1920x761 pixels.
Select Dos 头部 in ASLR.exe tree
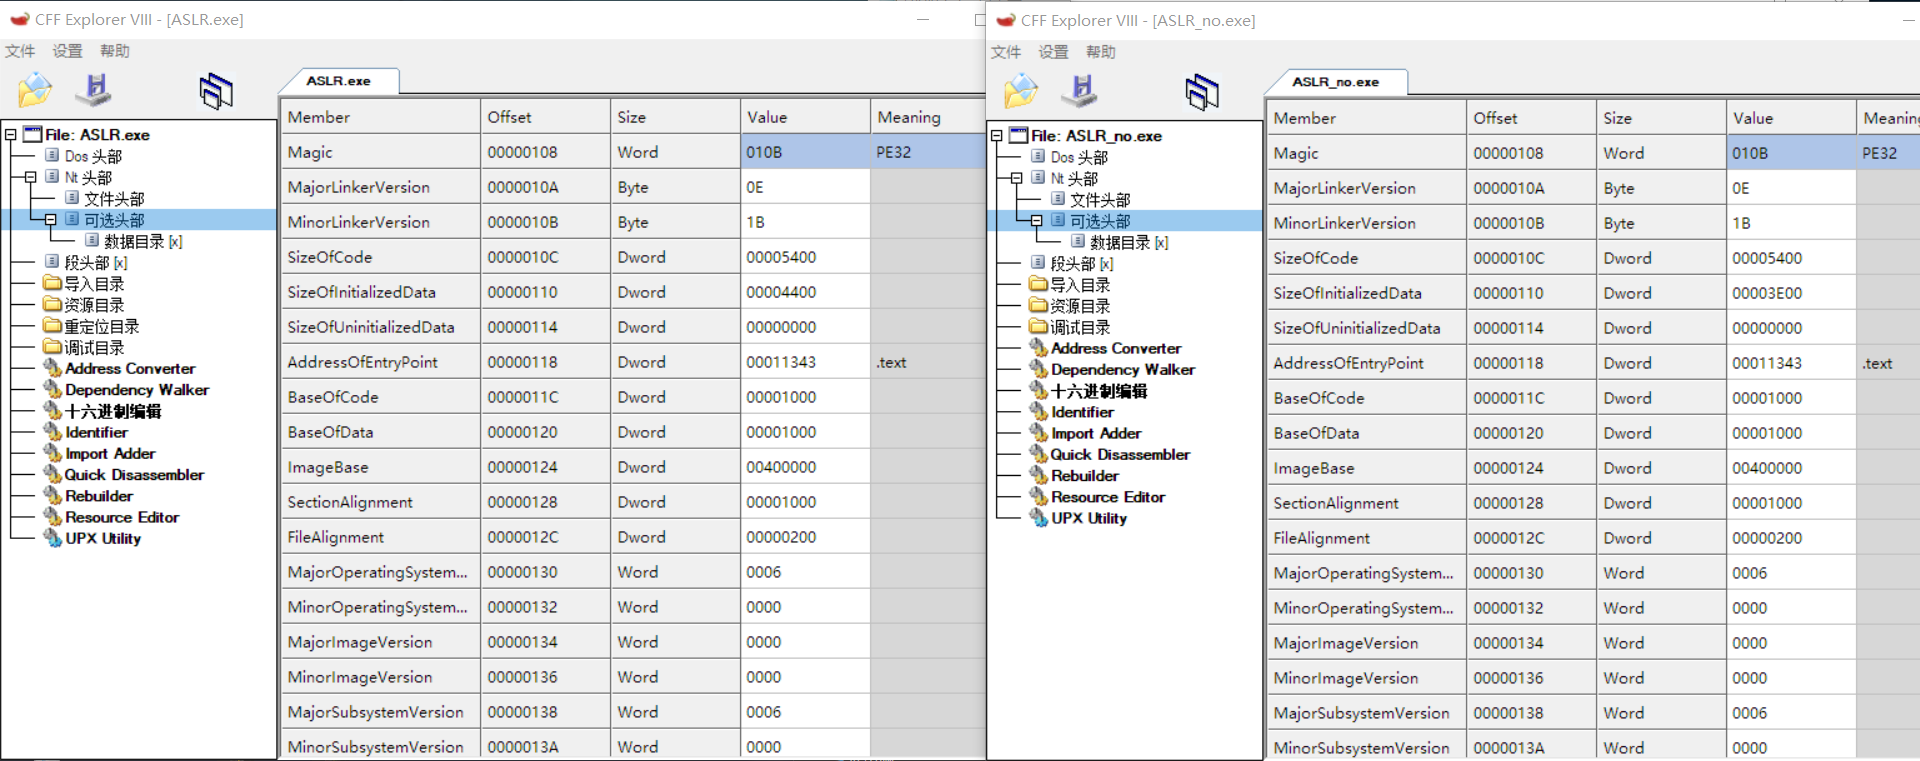93,156
